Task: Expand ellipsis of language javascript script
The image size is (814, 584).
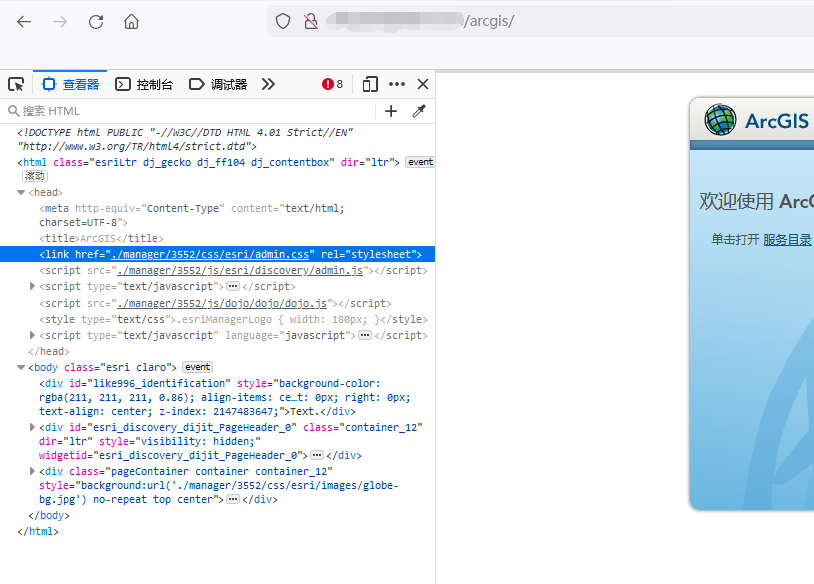Action: 365,335
